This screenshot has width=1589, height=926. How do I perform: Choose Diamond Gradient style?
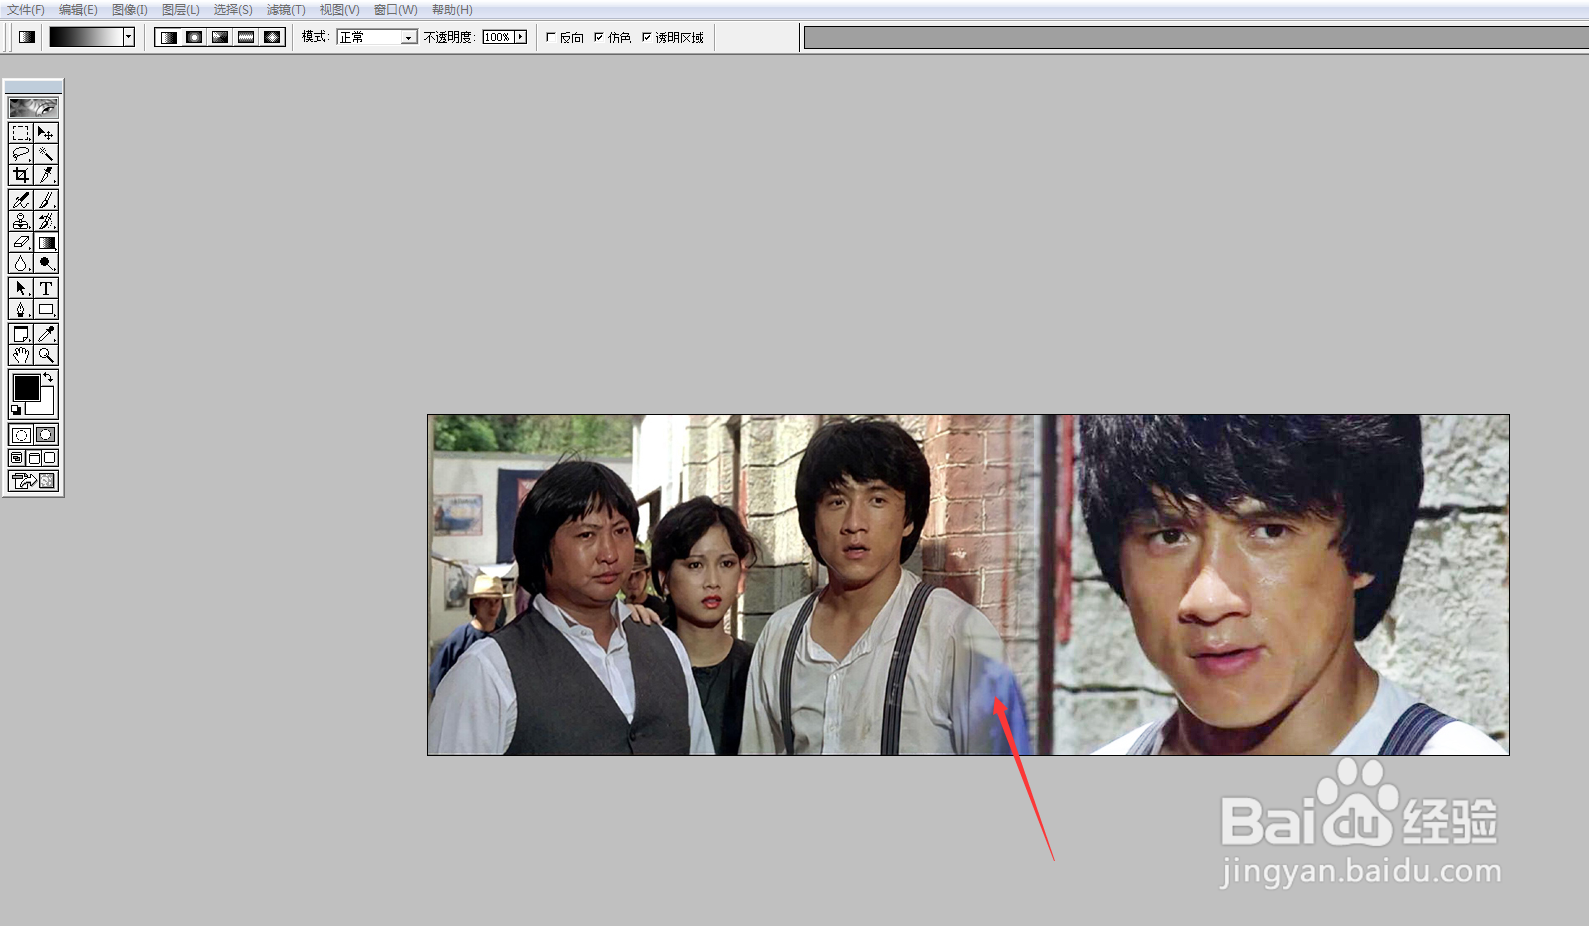[x=273, y=37]
